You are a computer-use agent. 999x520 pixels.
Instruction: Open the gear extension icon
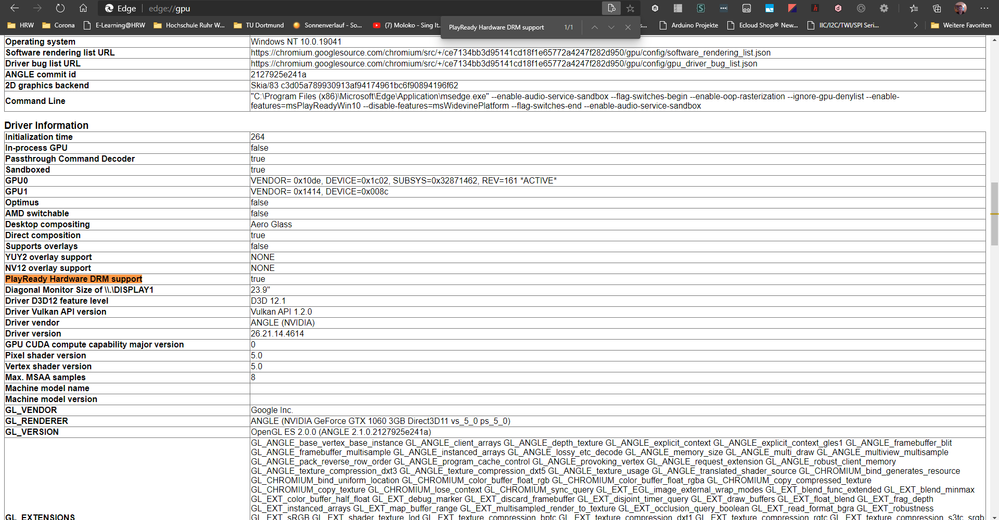pyautogui.click(x=884, y=8)
